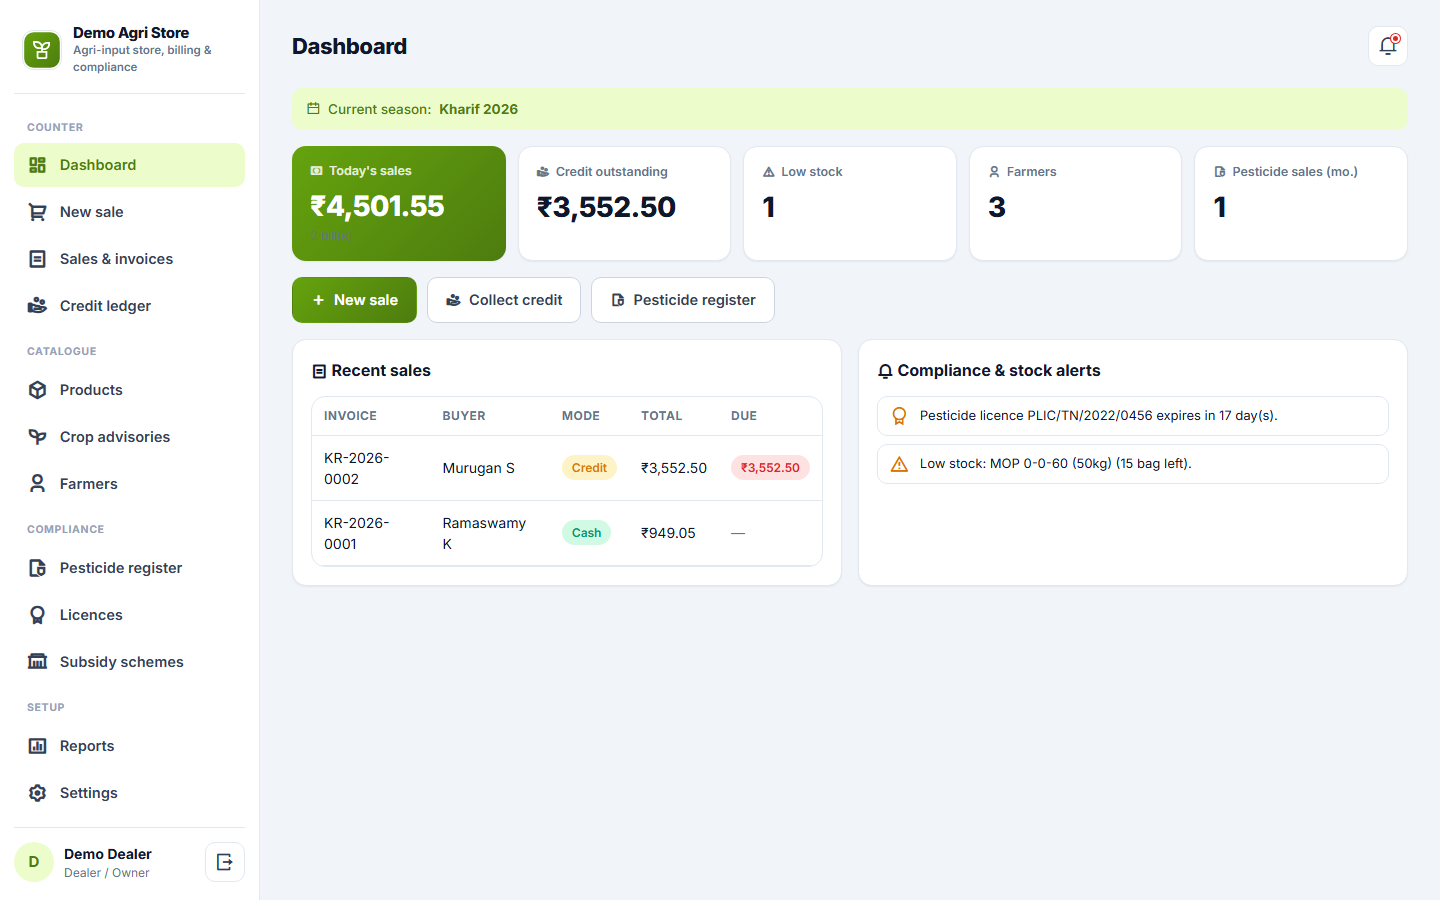This screenshot has width=1440, height=900.
Task: Click the Demo Agri Store plant logo
Action: [x=42, y=50]
